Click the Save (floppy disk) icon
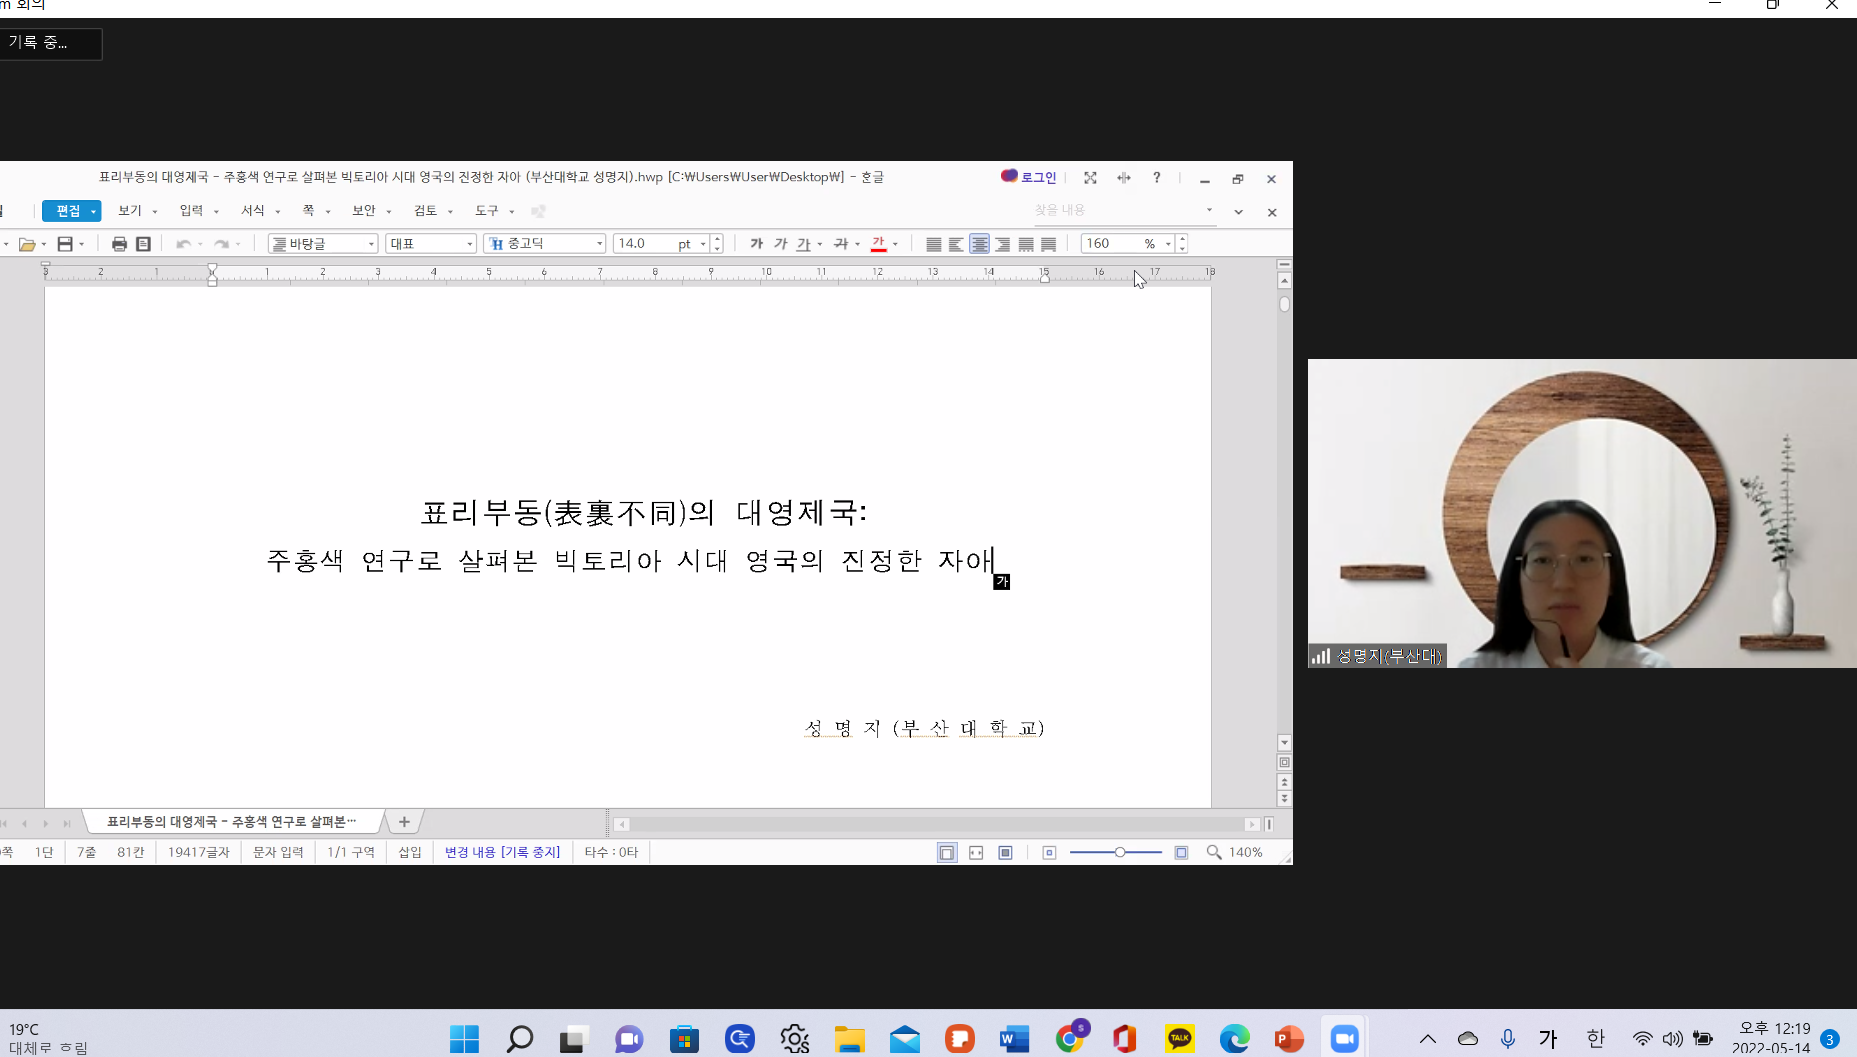The width and height of the screenshot is (1857, 1057). pos(65,244)
